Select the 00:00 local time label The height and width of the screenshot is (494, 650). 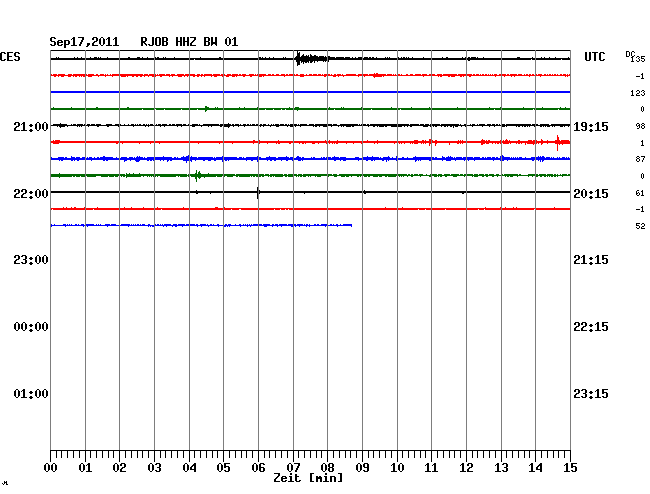[31, 327]
